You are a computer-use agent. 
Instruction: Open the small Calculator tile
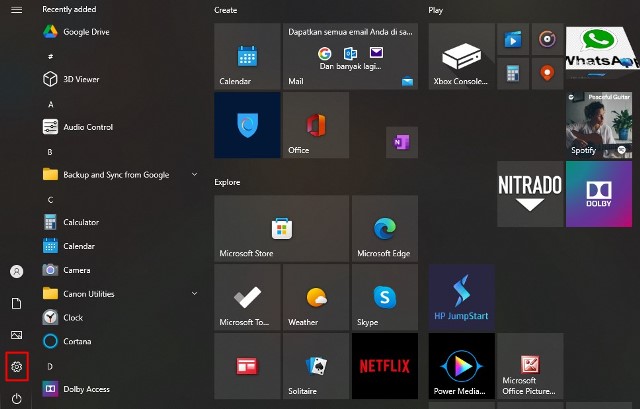513,73
